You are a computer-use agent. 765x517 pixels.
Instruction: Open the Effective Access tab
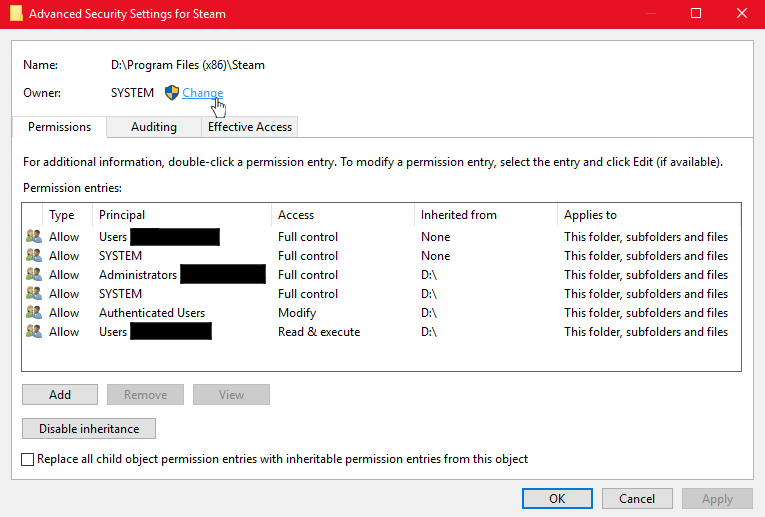tap(249, 127)
